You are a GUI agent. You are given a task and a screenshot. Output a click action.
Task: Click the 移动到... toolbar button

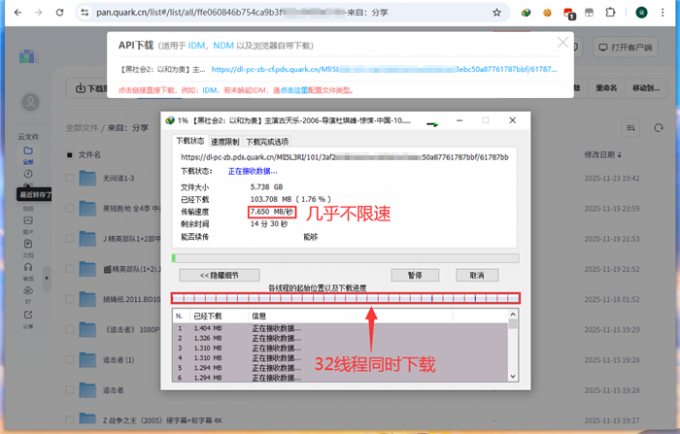[646, 88]
